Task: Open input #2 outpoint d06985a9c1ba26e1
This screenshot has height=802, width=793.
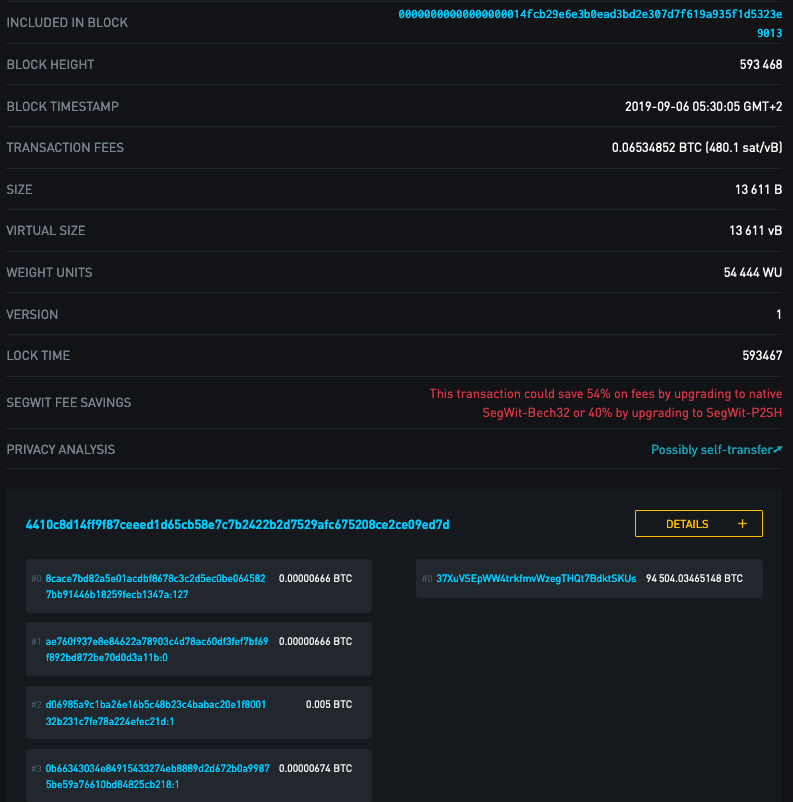Action: pos(156,712)
